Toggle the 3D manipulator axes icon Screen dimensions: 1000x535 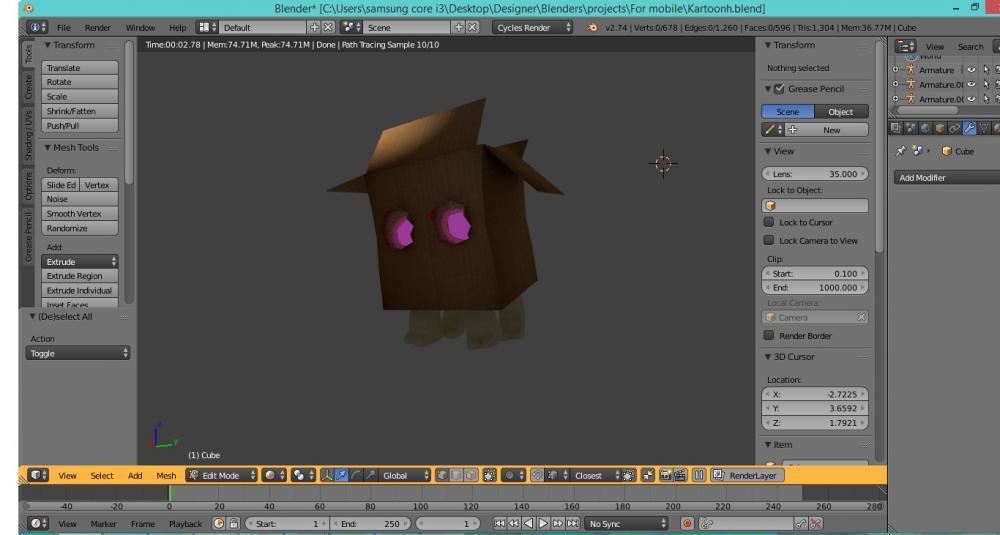[329, 476]
